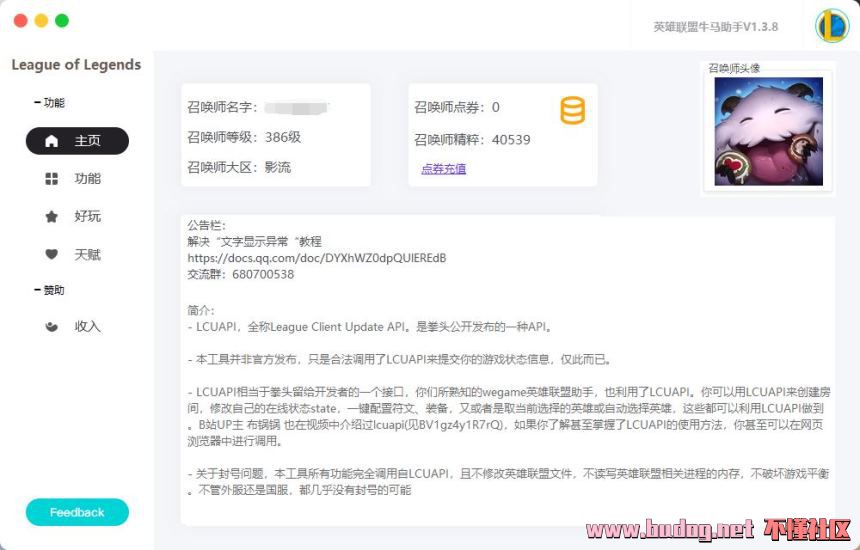Click the 召唤师头像 label
Screen dimensions: 860x550
tap(734, 68)
